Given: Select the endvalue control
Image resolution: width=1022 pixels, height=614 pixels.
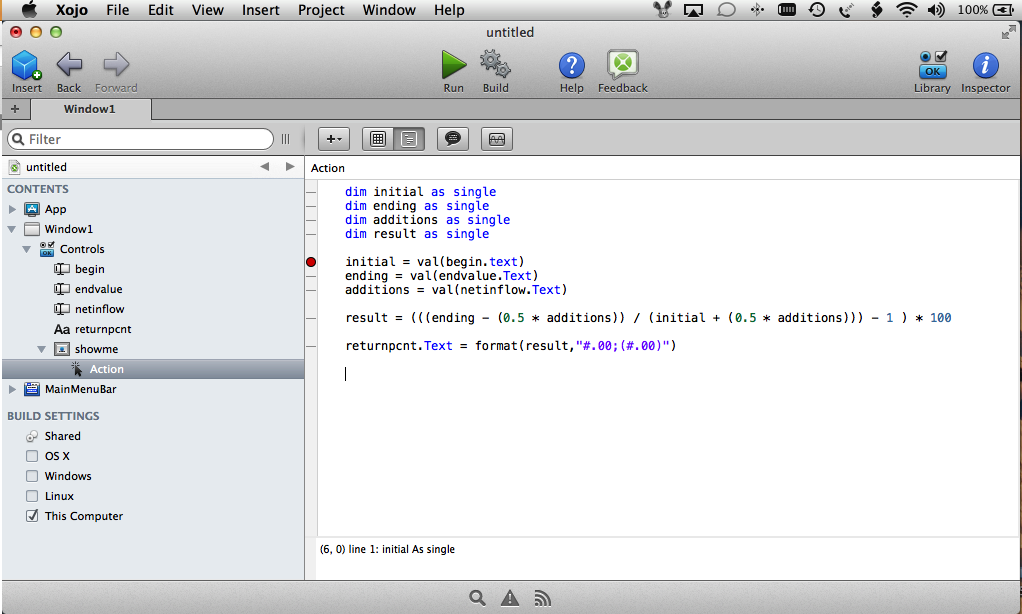Looking at the screenshot, I should coord(98,289).
